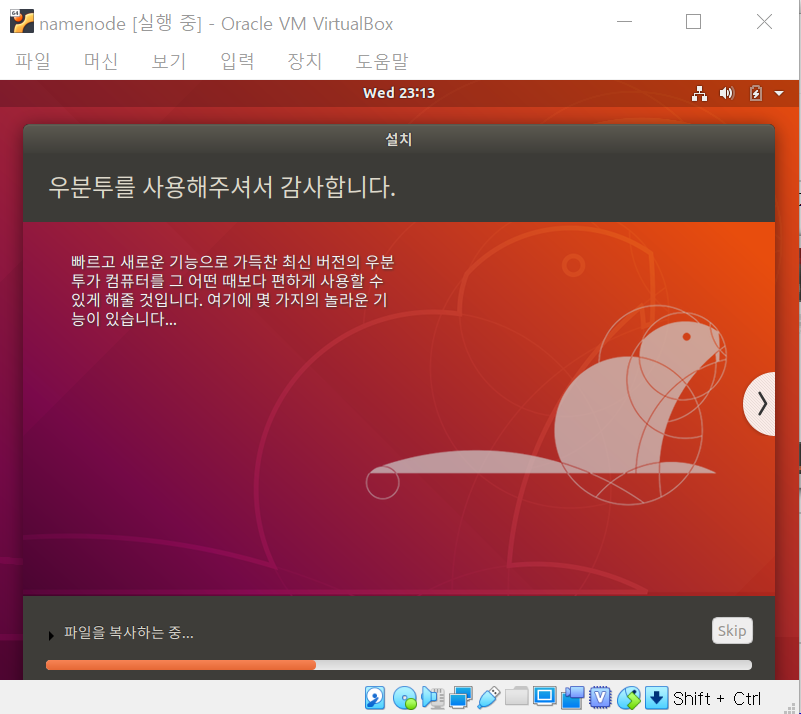Open the 장치 menu
Viewport: 801px width, 714px height.
(304, 61)
